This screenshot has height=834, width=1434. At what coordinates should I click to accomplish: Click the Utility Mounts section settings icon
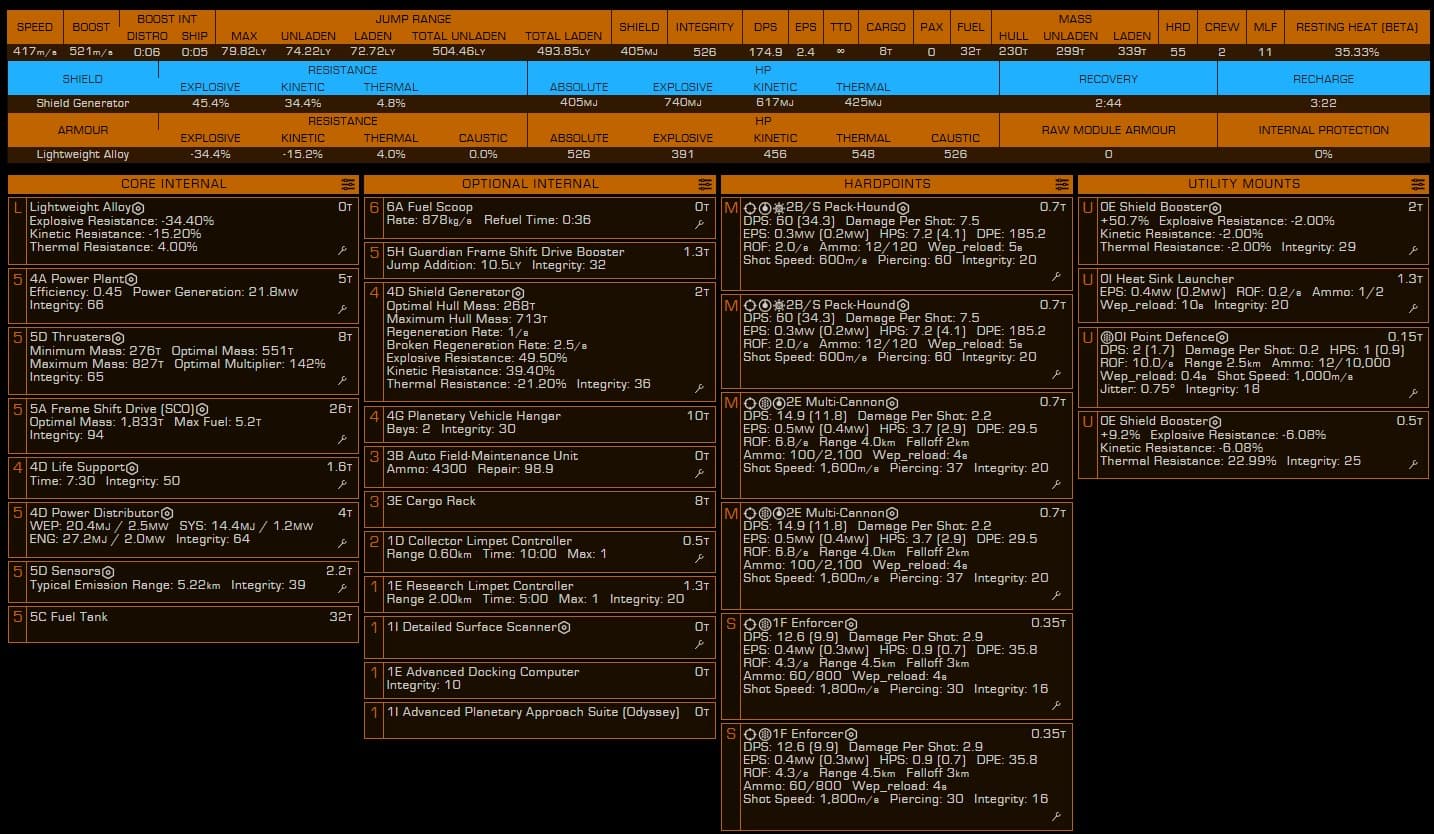coord(1418,184)
